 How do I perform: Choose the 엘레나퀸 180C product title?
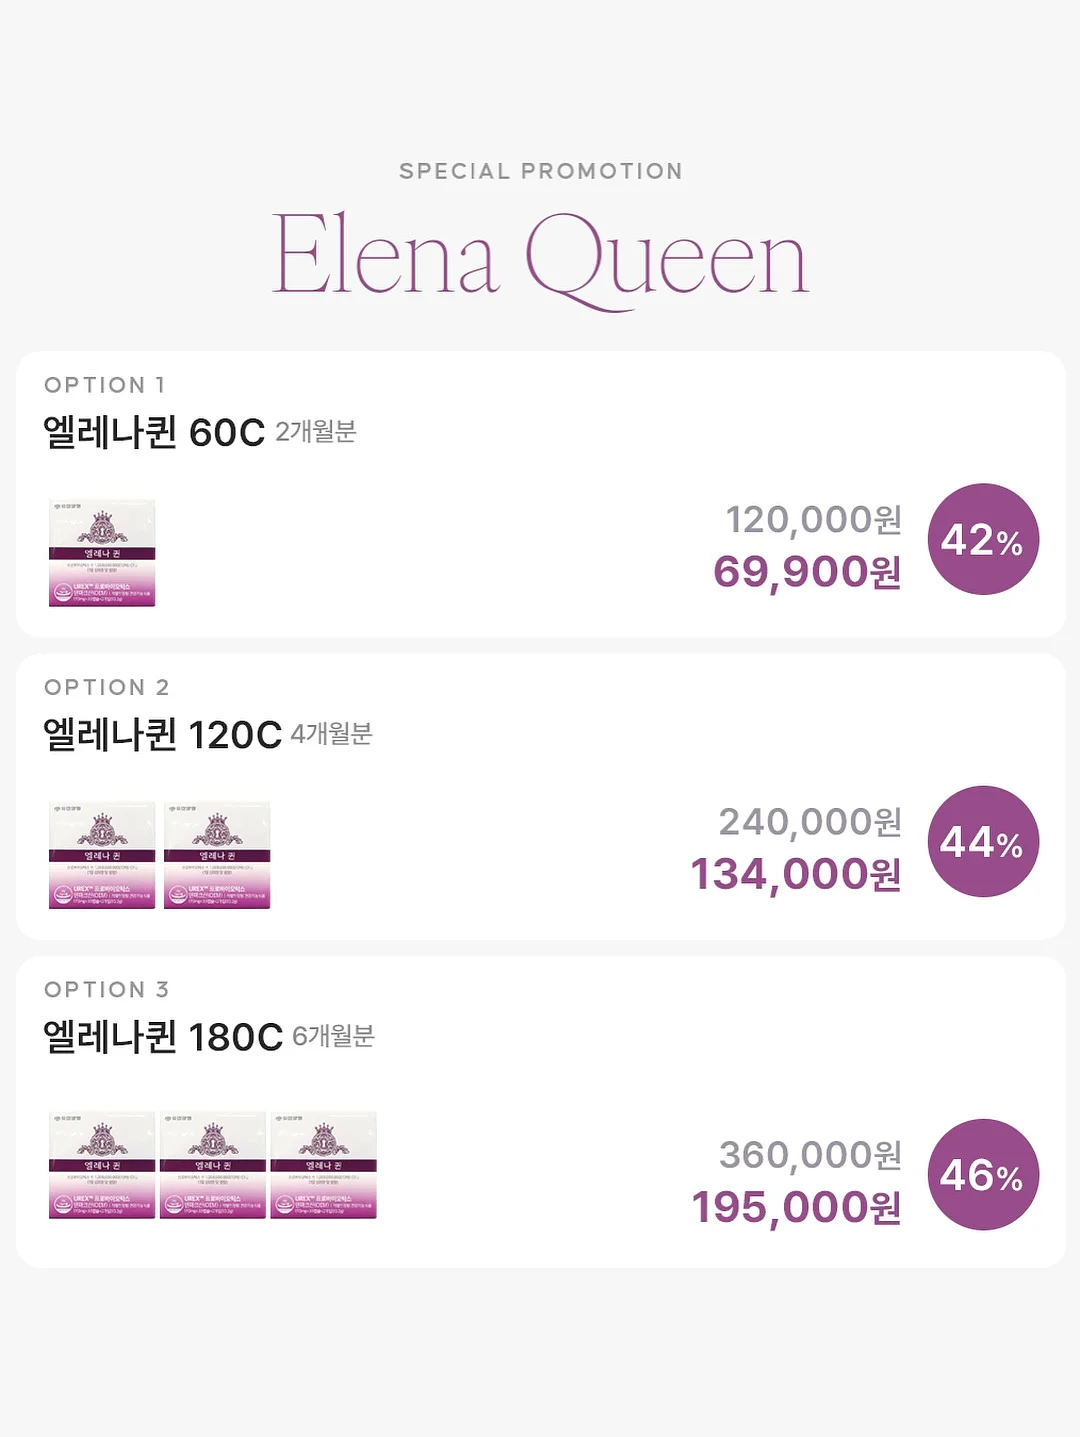[x=163, y=1036]
